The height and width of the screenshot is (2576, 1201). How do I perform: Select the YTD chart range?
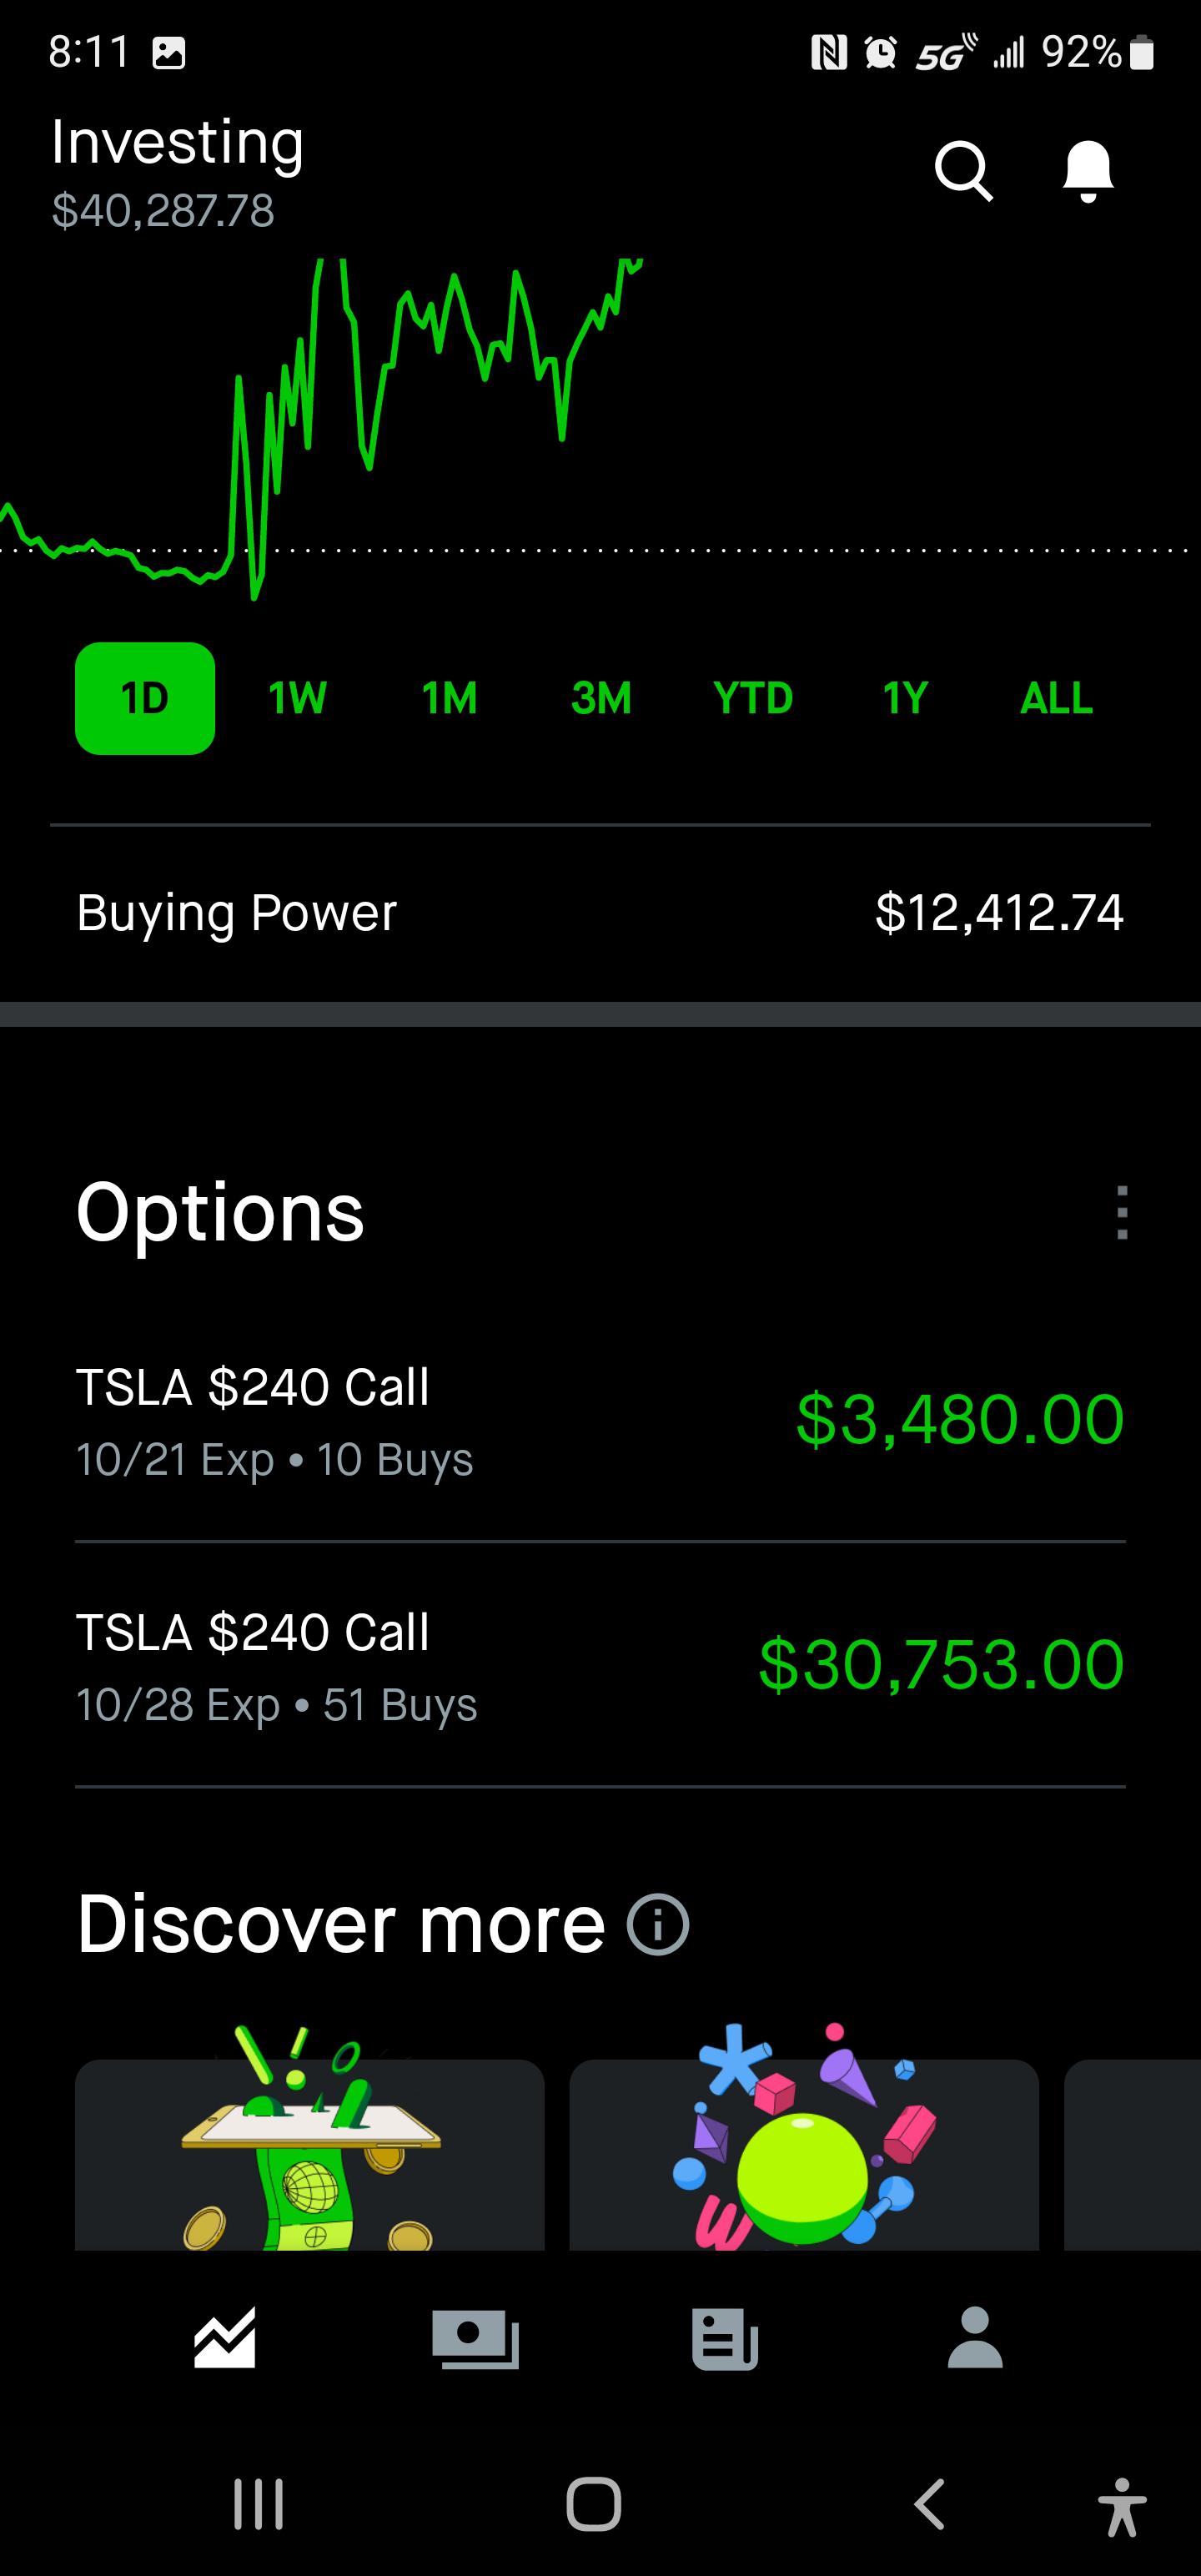[753, 698]
